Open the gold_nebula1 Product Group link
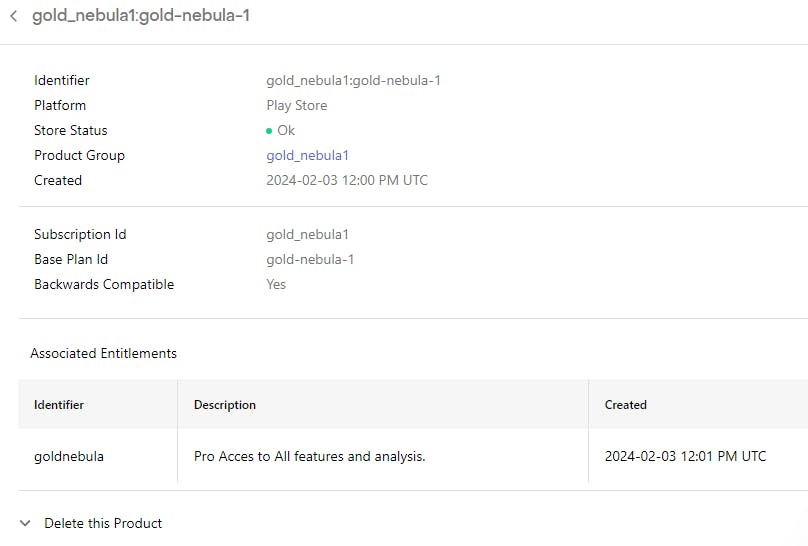808x546 pixels. (x=307, y=155)
